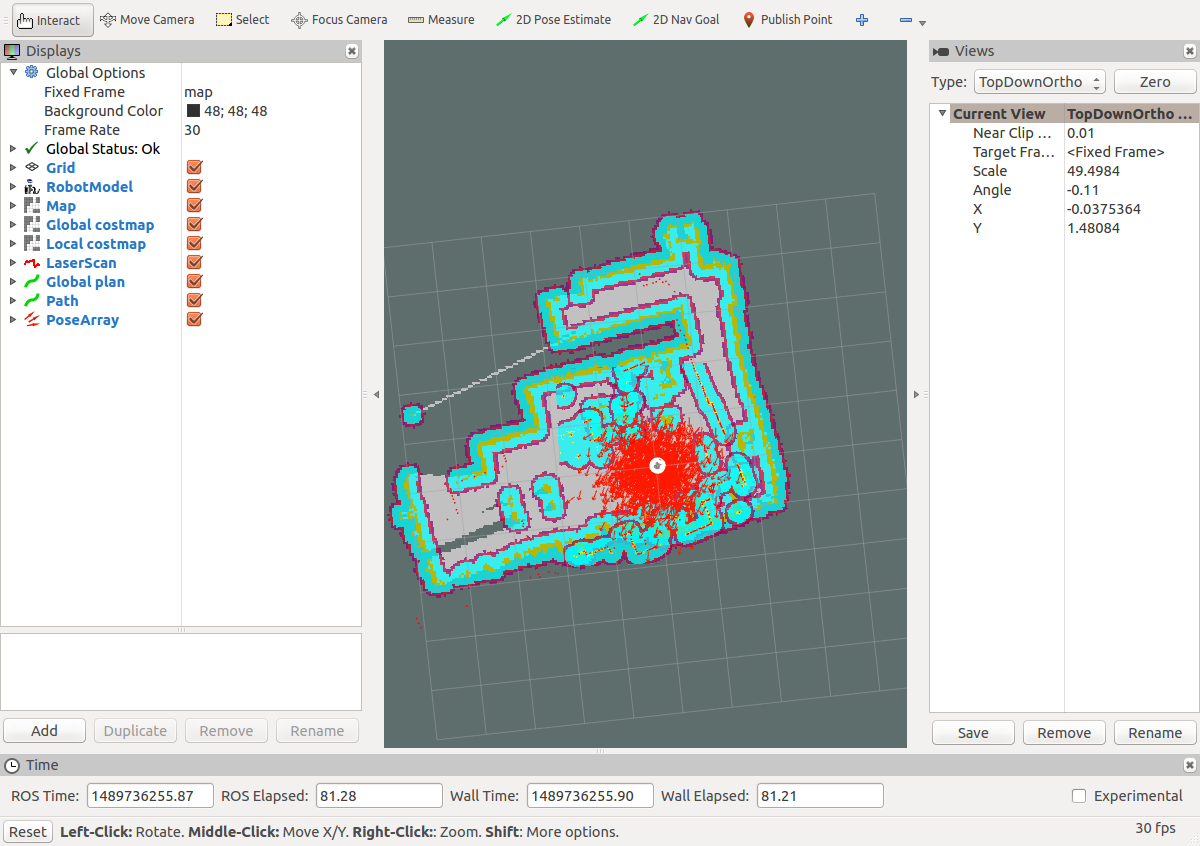Open the TopDownOrtho view Type dropdown
The width and height of the screenshot is (1200, 846).
(x=1039, y=81)
